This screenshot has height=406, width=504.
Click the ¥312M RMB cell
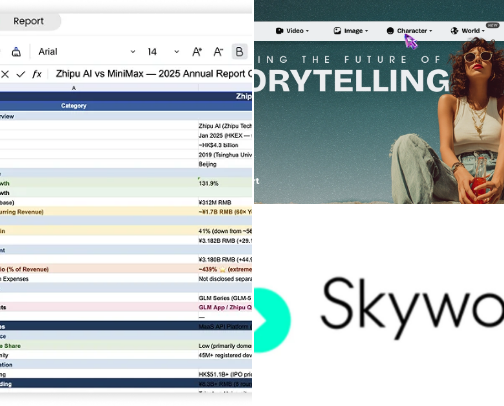(x=225, y=202)
